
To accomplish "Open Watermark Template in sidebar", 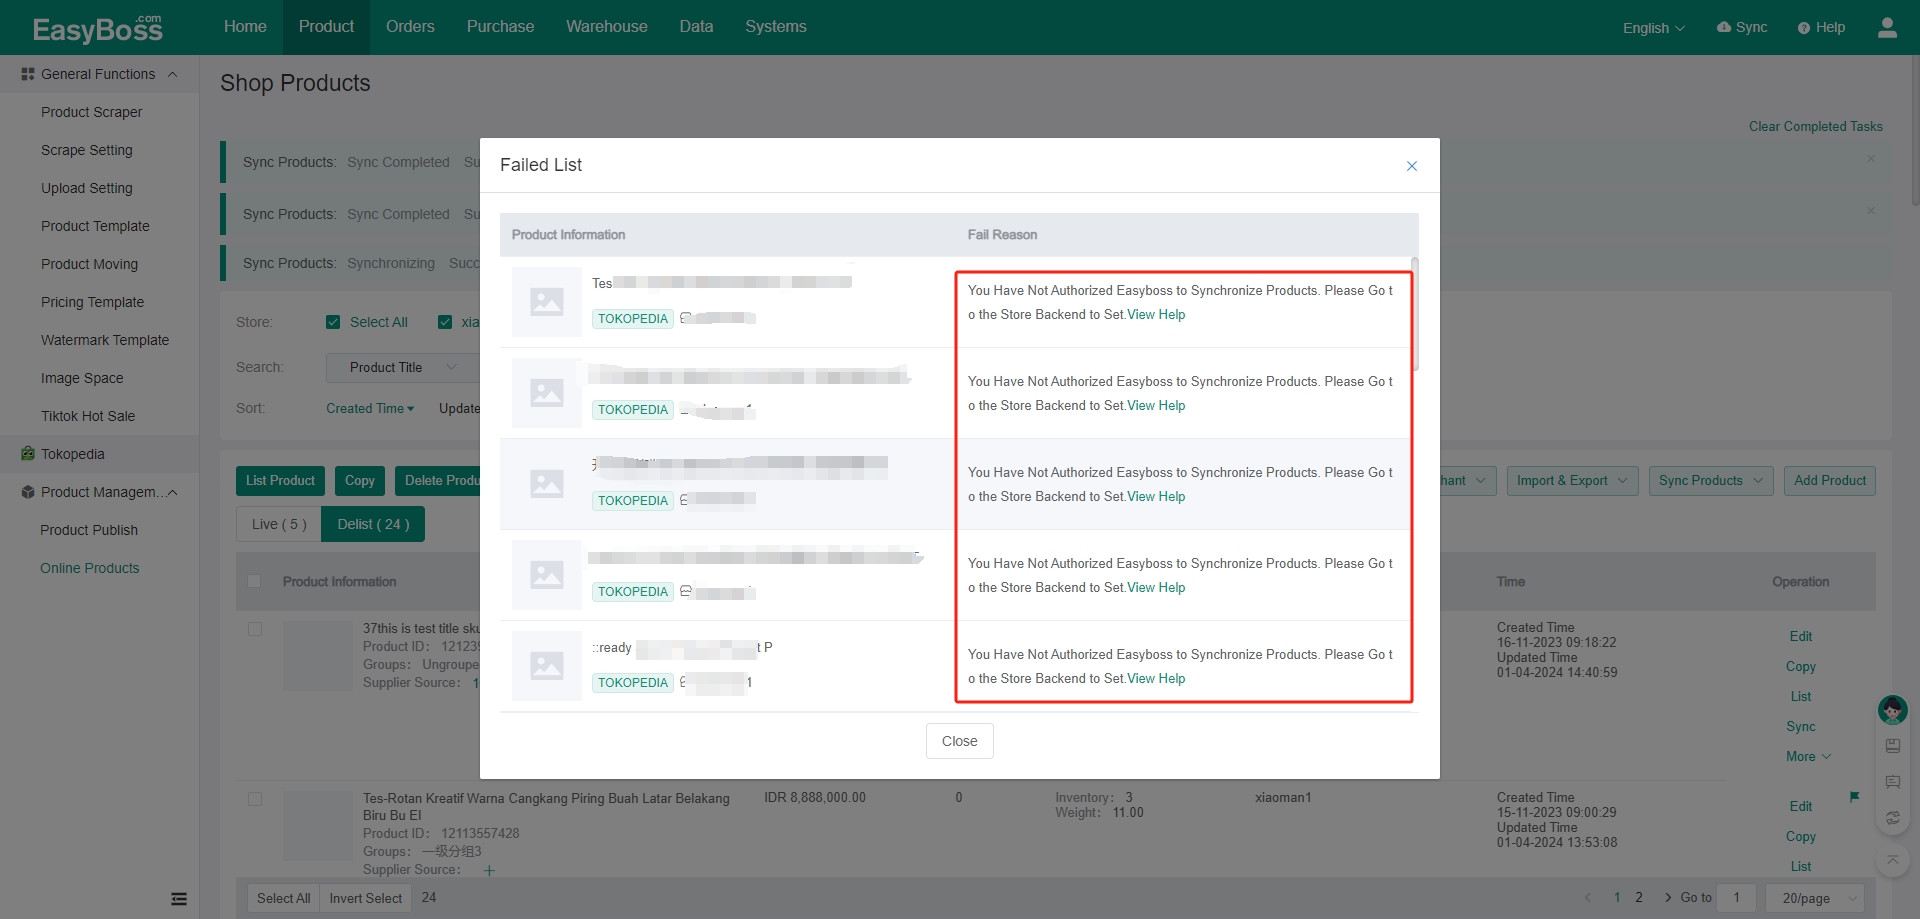I will click(105, 340).
